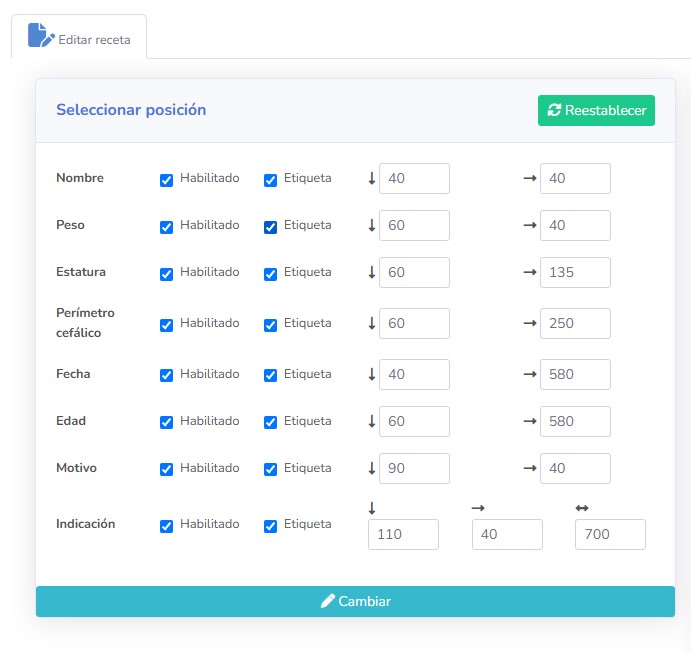Click Perímetro cefálico horizontal field showing 250
Image resolution: width=691 pixels, height=653 pixels.
575,323
